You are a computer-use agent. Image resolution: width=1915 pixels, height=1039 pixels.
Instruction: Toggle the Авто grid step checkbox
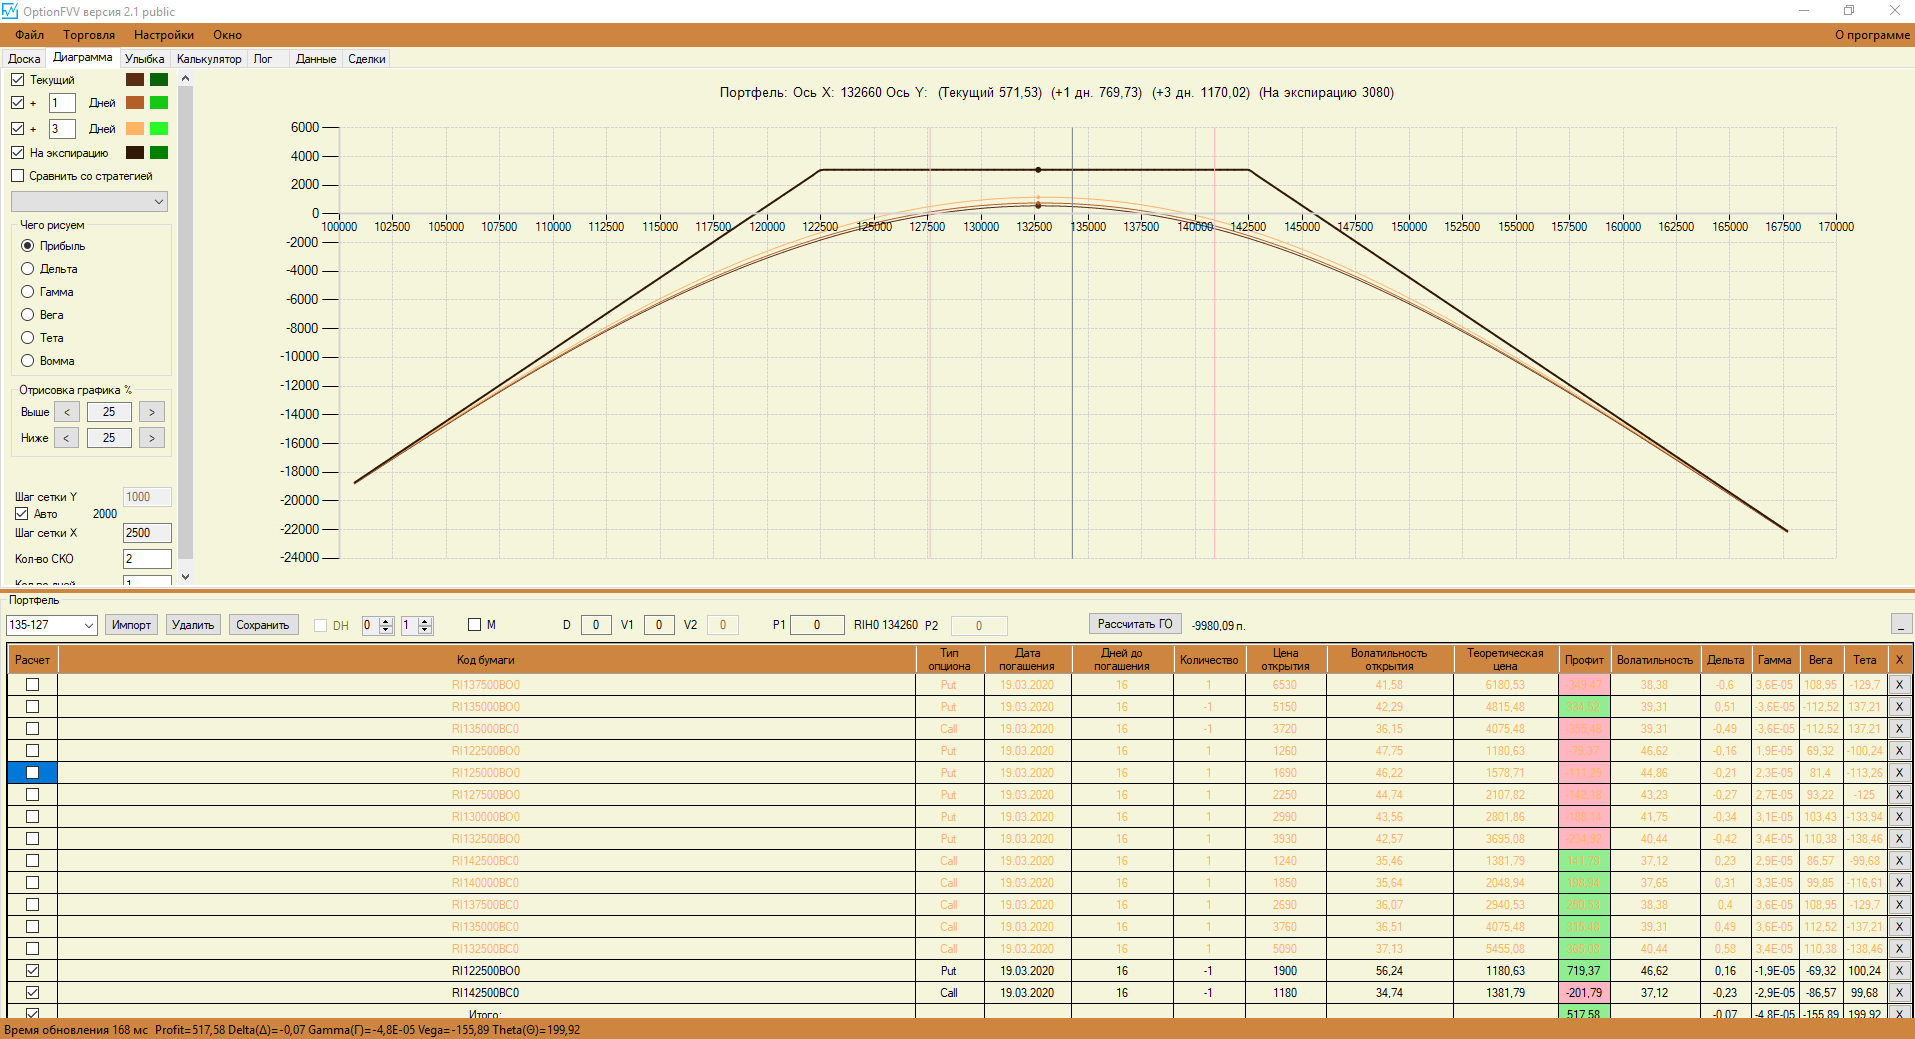click(x=21, y=514)
